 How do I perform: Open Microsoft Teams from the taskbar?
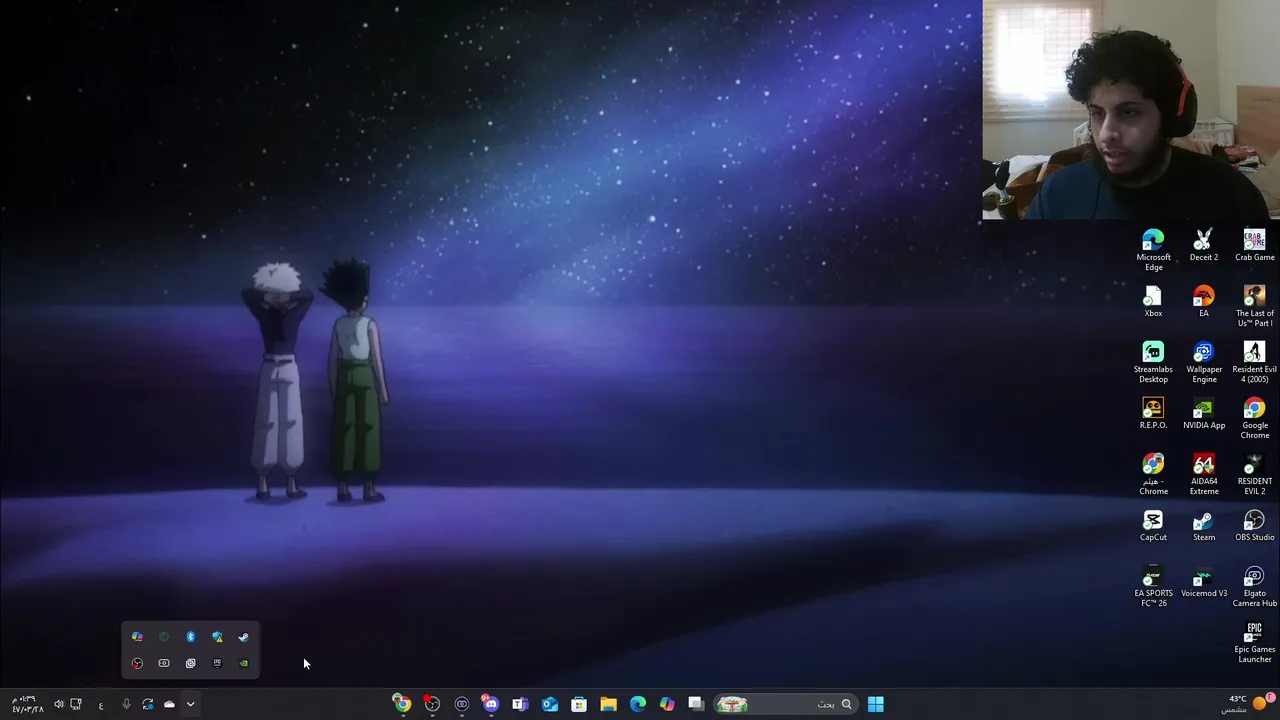[x=520, y=704]
